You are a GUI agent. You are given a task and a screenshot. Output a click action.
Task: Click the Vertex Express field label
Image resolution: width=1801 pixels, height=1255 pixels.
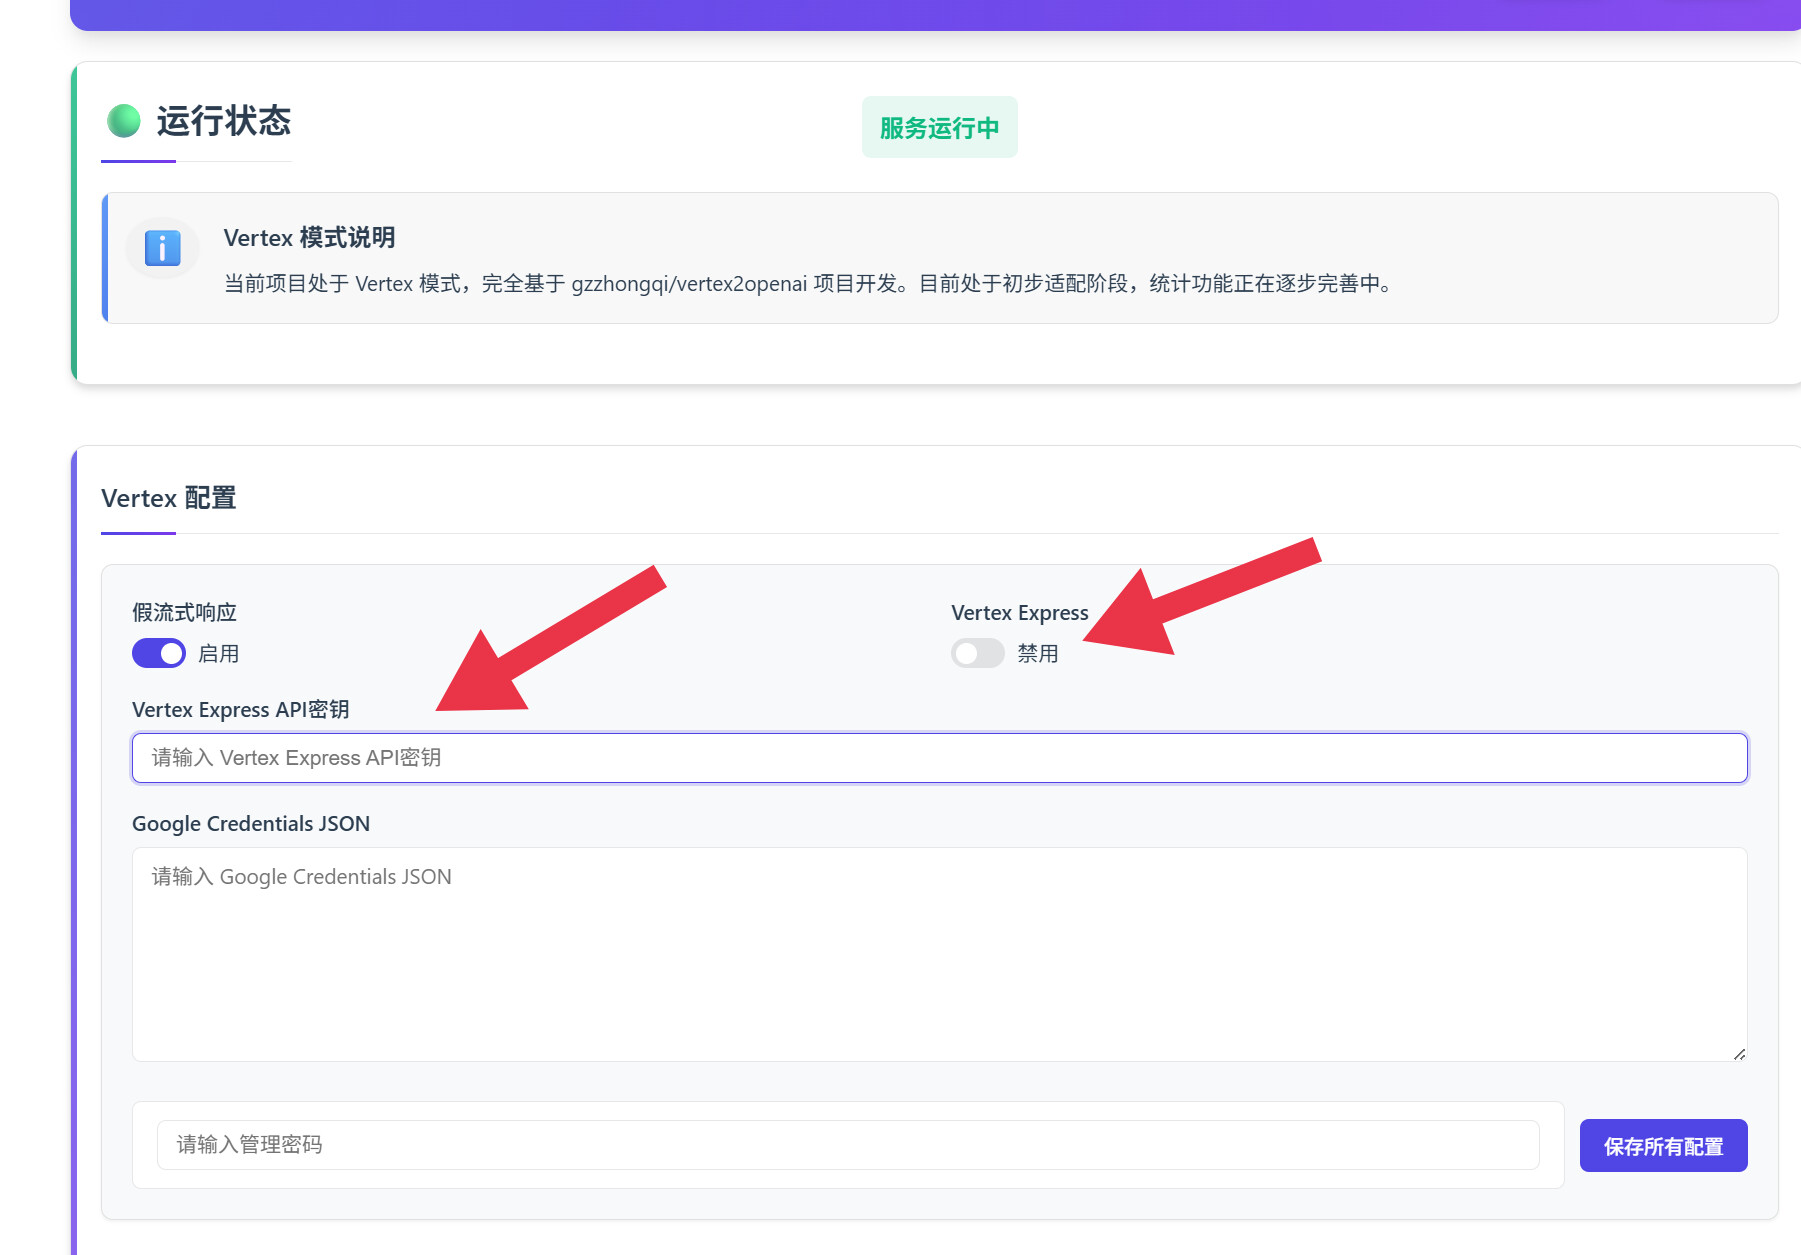pyautogui.click(x=1019, y=612)
